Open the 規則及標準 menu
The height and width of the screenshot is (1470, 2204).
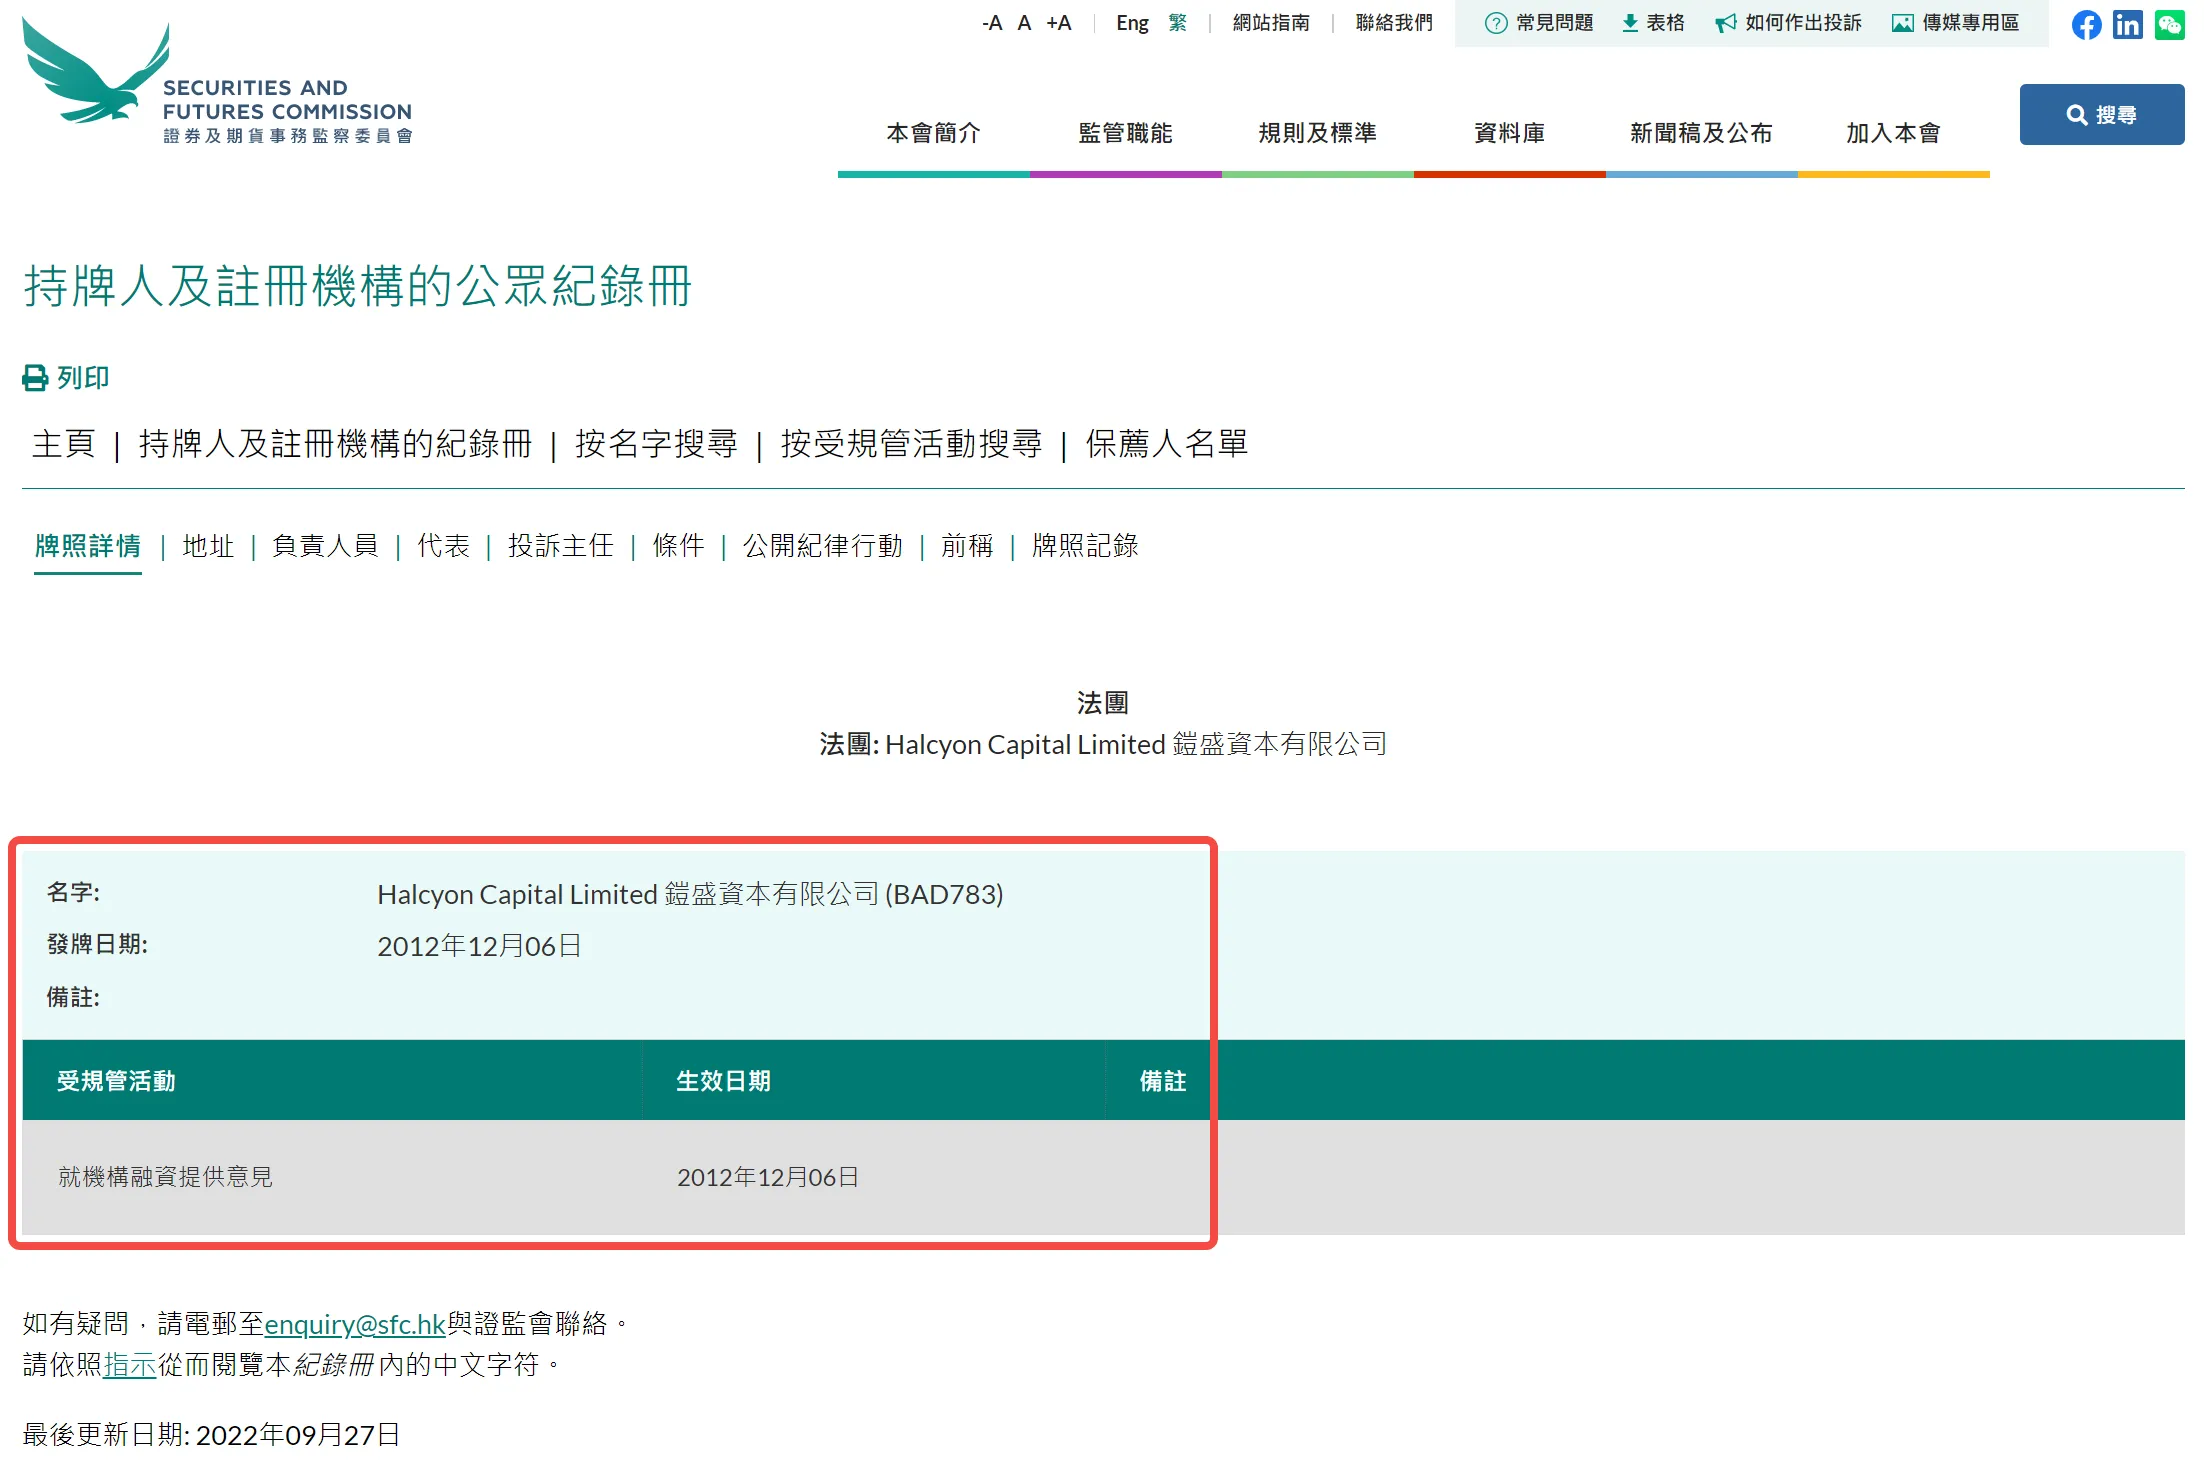1318,133
